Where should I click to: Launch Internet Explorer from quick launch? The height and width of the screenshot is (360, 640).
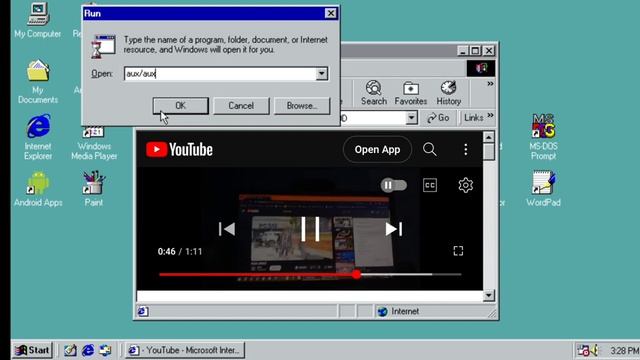coord(88,350)
